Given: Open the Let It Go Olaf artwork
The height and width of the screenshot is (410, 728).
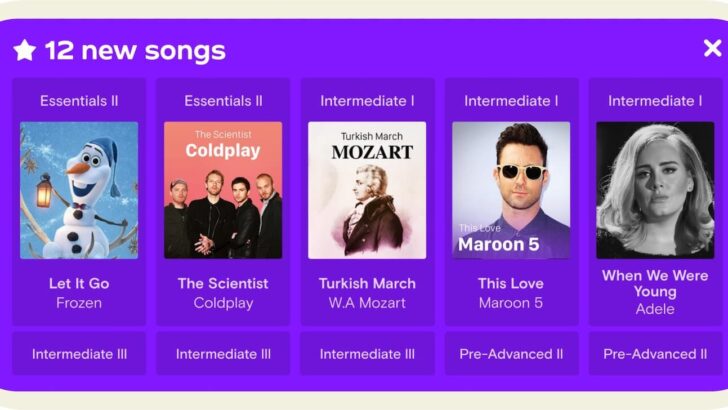Looking at the screenshot, I should [79, 190].
